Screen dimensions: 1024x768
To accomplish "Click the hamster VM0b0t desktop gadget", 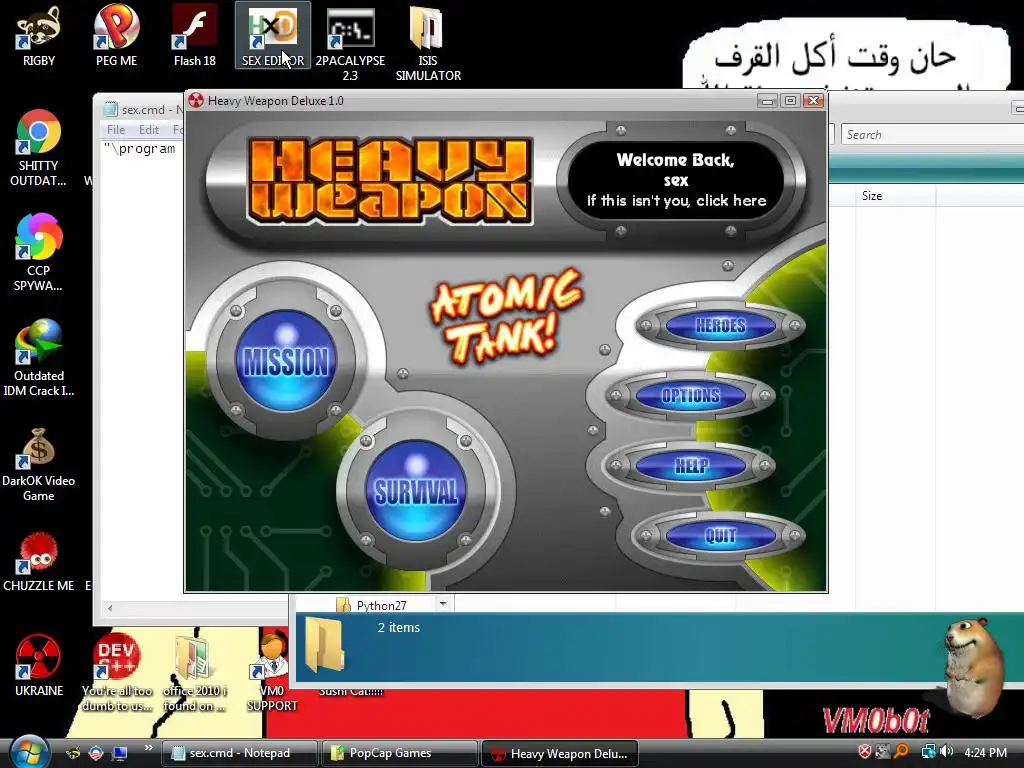I will point(974,666).
